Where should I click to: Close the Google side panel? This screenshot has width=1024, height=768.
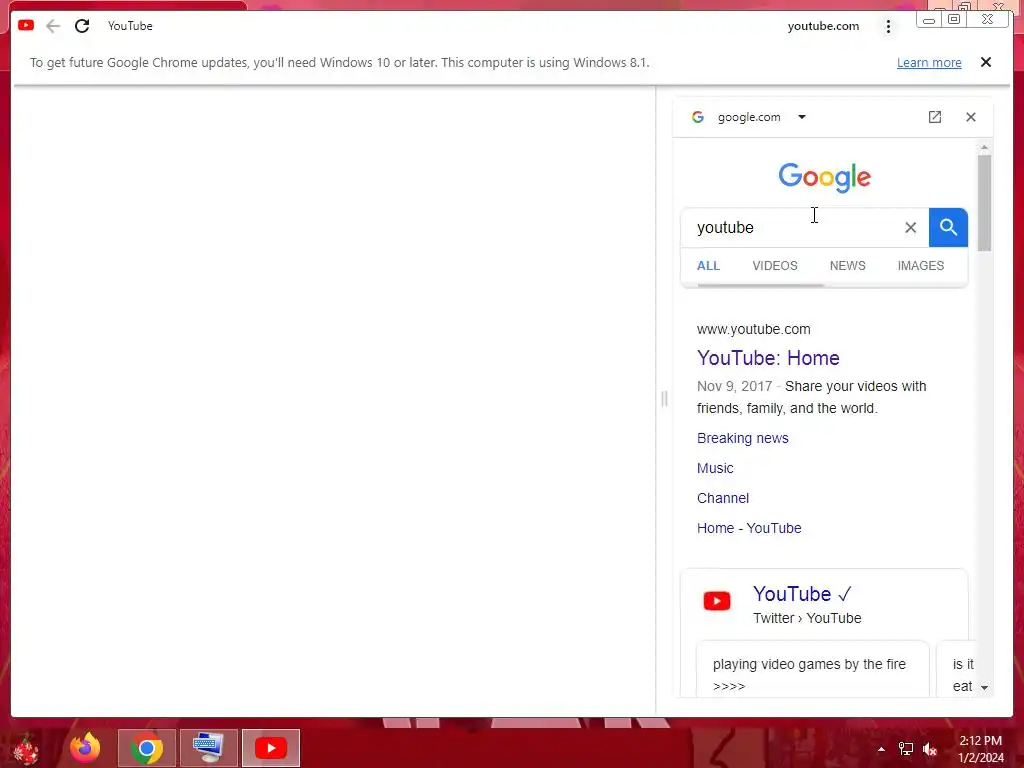tap(971, 117)
